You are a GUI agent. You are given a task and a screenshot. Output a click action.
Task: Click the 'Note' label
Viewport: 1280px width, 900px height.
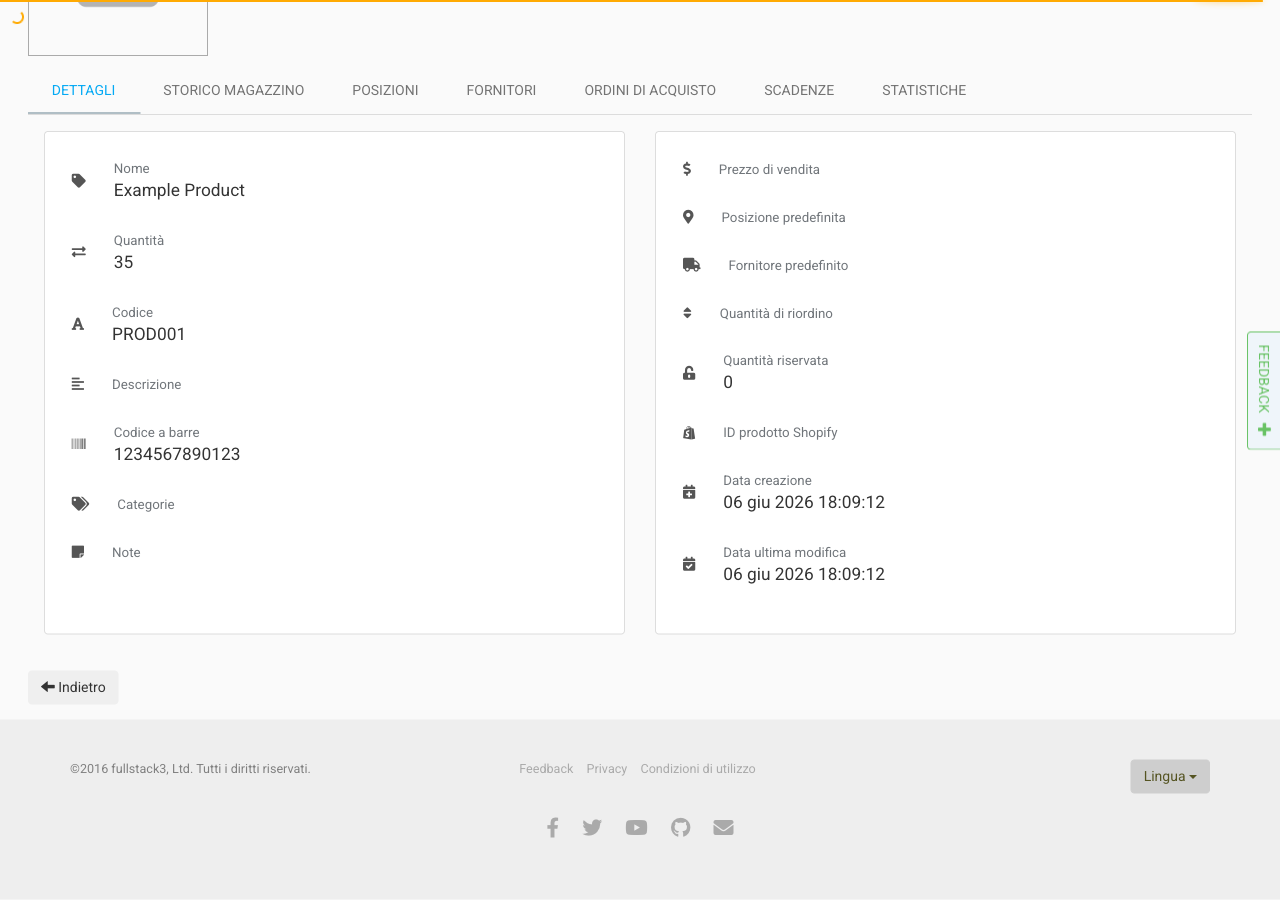(x=126, y=552)
